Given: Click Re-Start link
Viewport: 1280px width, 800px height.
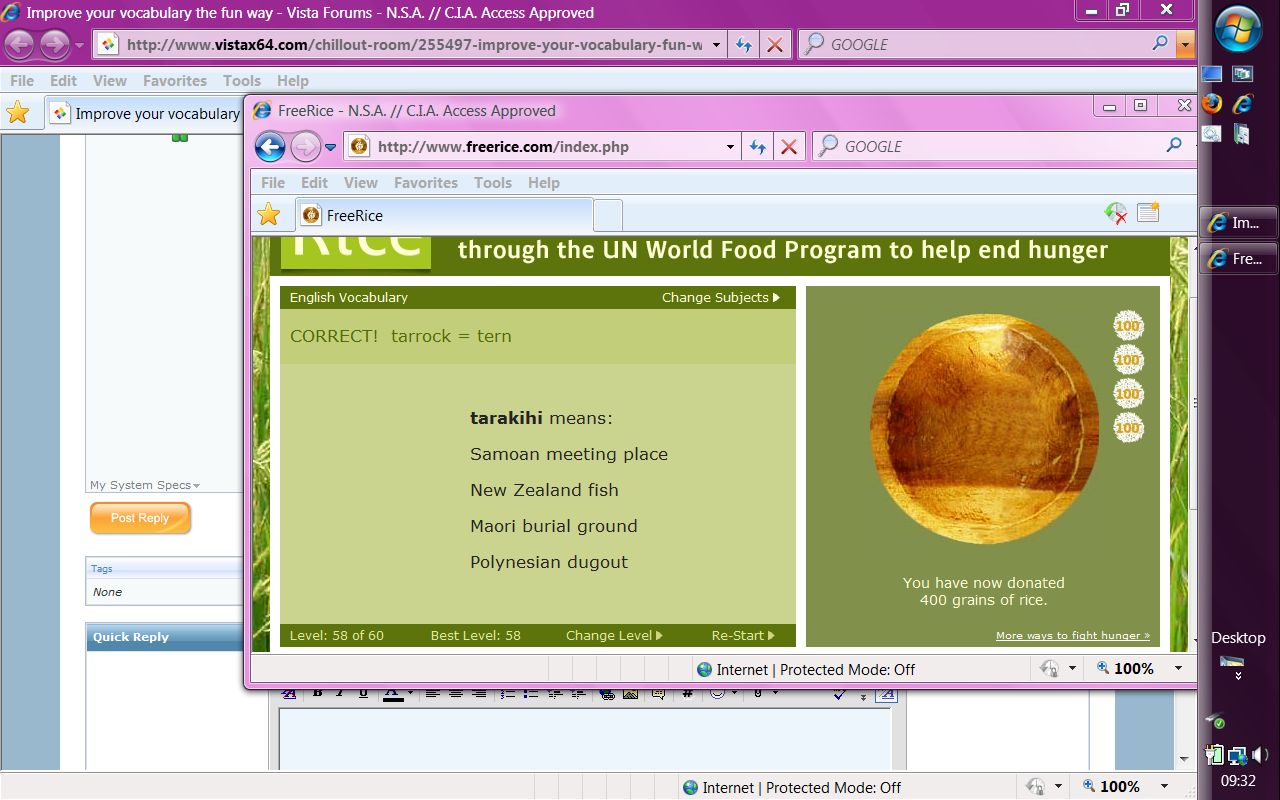Looking at the screenshot, I should (744, 635).
